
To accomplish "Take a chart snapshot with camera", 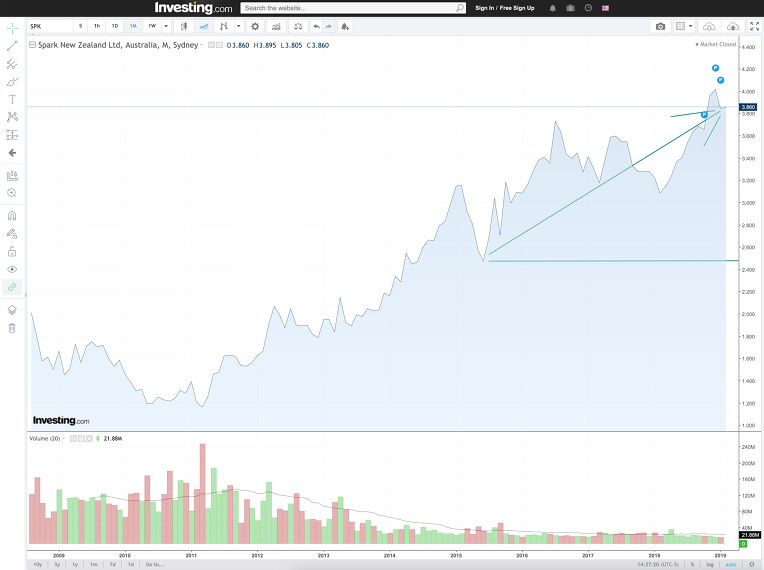I will 660,26.
